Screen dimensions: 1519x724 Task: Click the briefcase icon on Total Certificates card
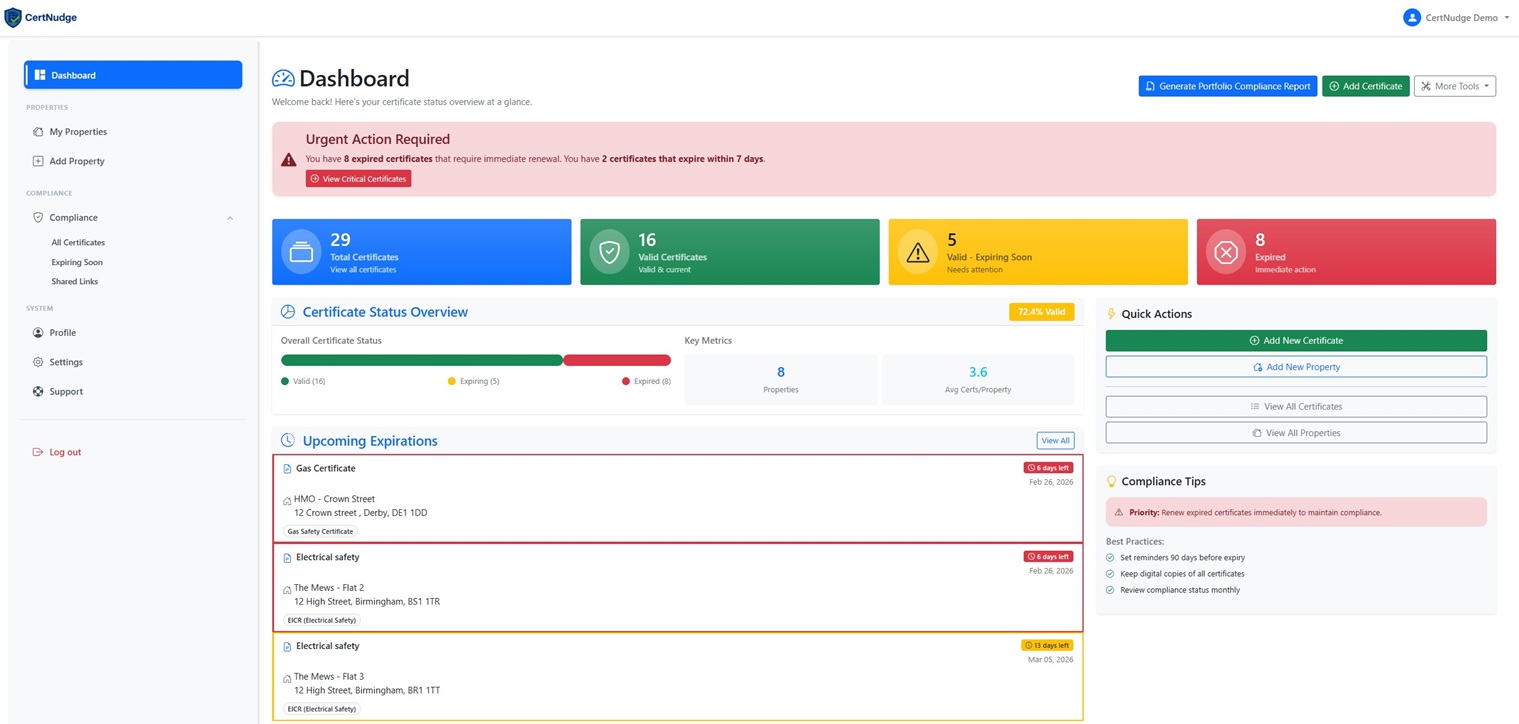click(x=301, y=251)
